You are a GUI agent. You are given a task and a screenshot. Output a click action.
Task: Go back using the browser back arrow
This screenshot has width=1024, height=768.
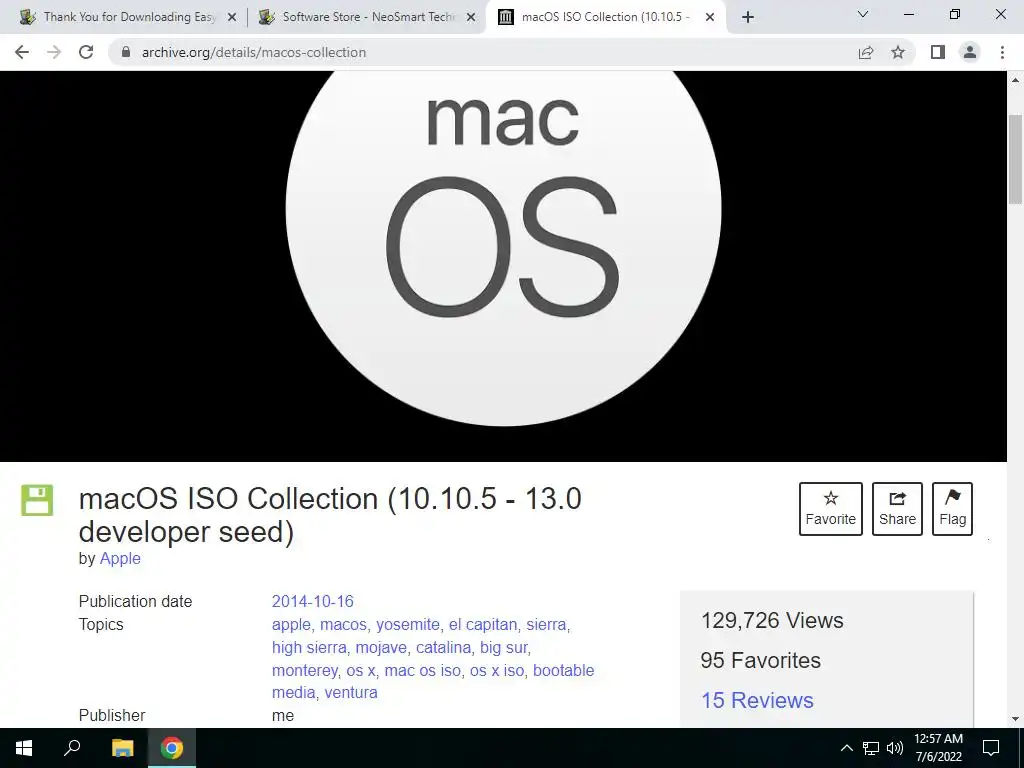(x=22, y=52)
